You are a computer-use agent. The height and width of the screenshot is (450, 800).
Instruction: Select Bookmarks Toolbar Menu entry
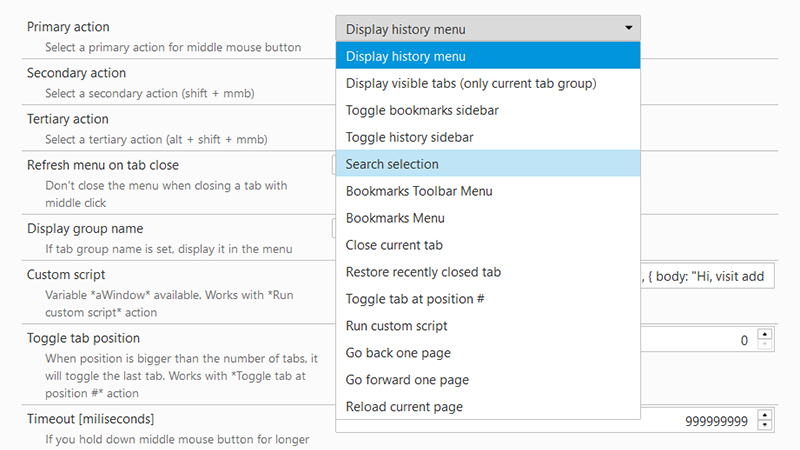(488, 191)
